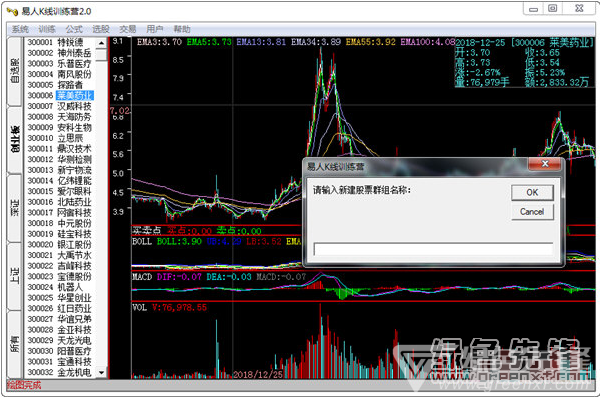The height and width of the screenshot is (398, 600).
Task: Switch to the 所有 side tab
Action: pyautogui.click(x=15, y=344)
